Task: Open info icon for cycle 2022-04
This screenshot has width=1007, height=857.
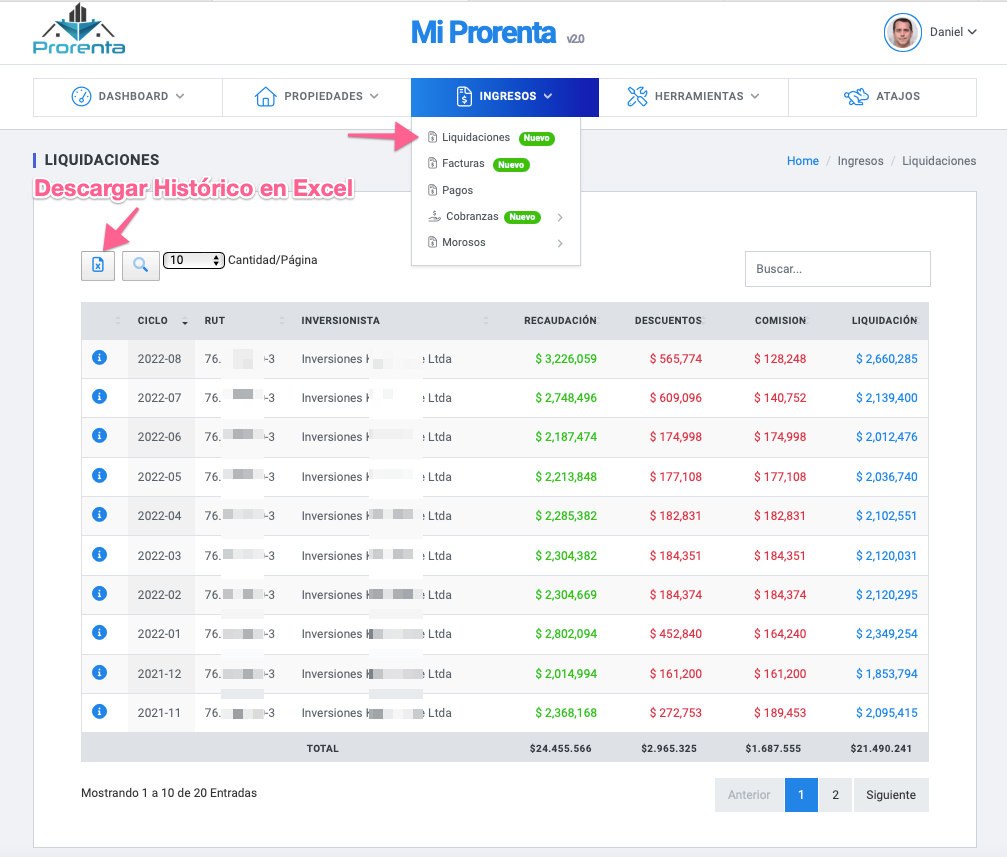Action: coord(99,514)
